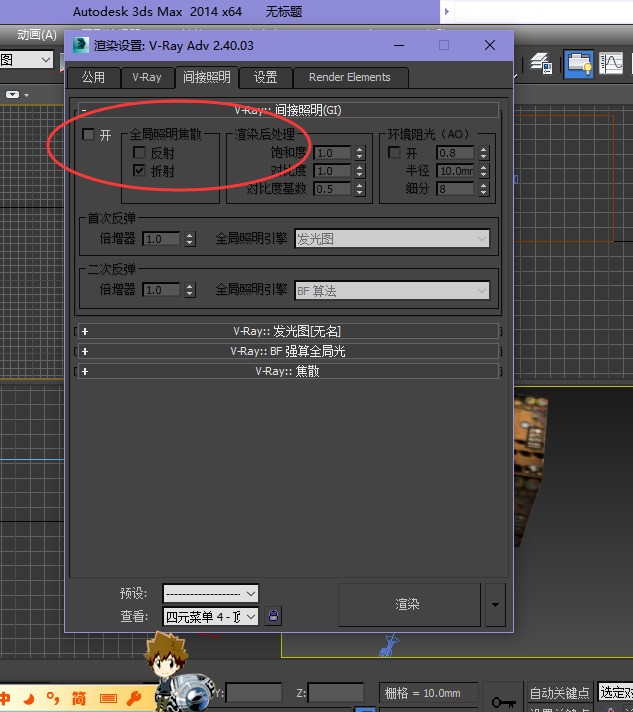Switch to the 公用 tab
Image resolution: width=633 pixels, height=712 pixels.
pos(94,78)
